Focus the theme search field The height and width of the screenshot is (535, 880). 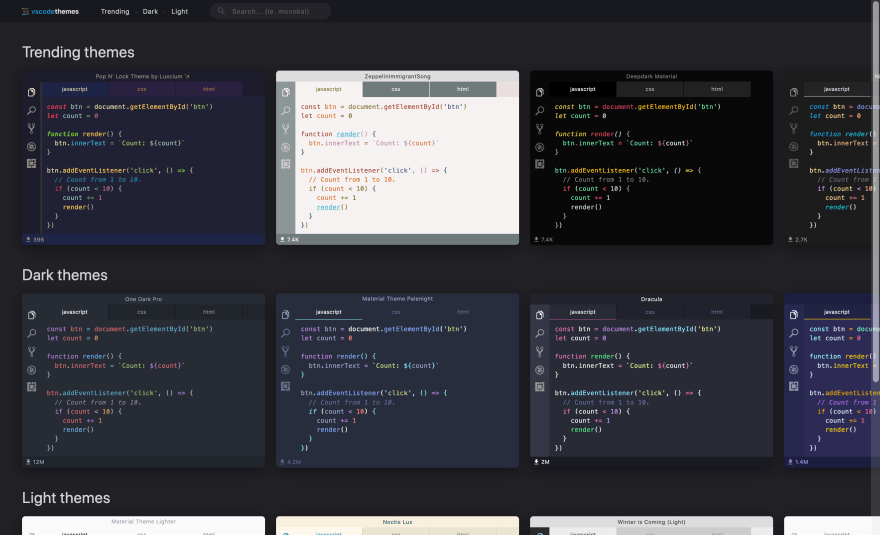270,11
